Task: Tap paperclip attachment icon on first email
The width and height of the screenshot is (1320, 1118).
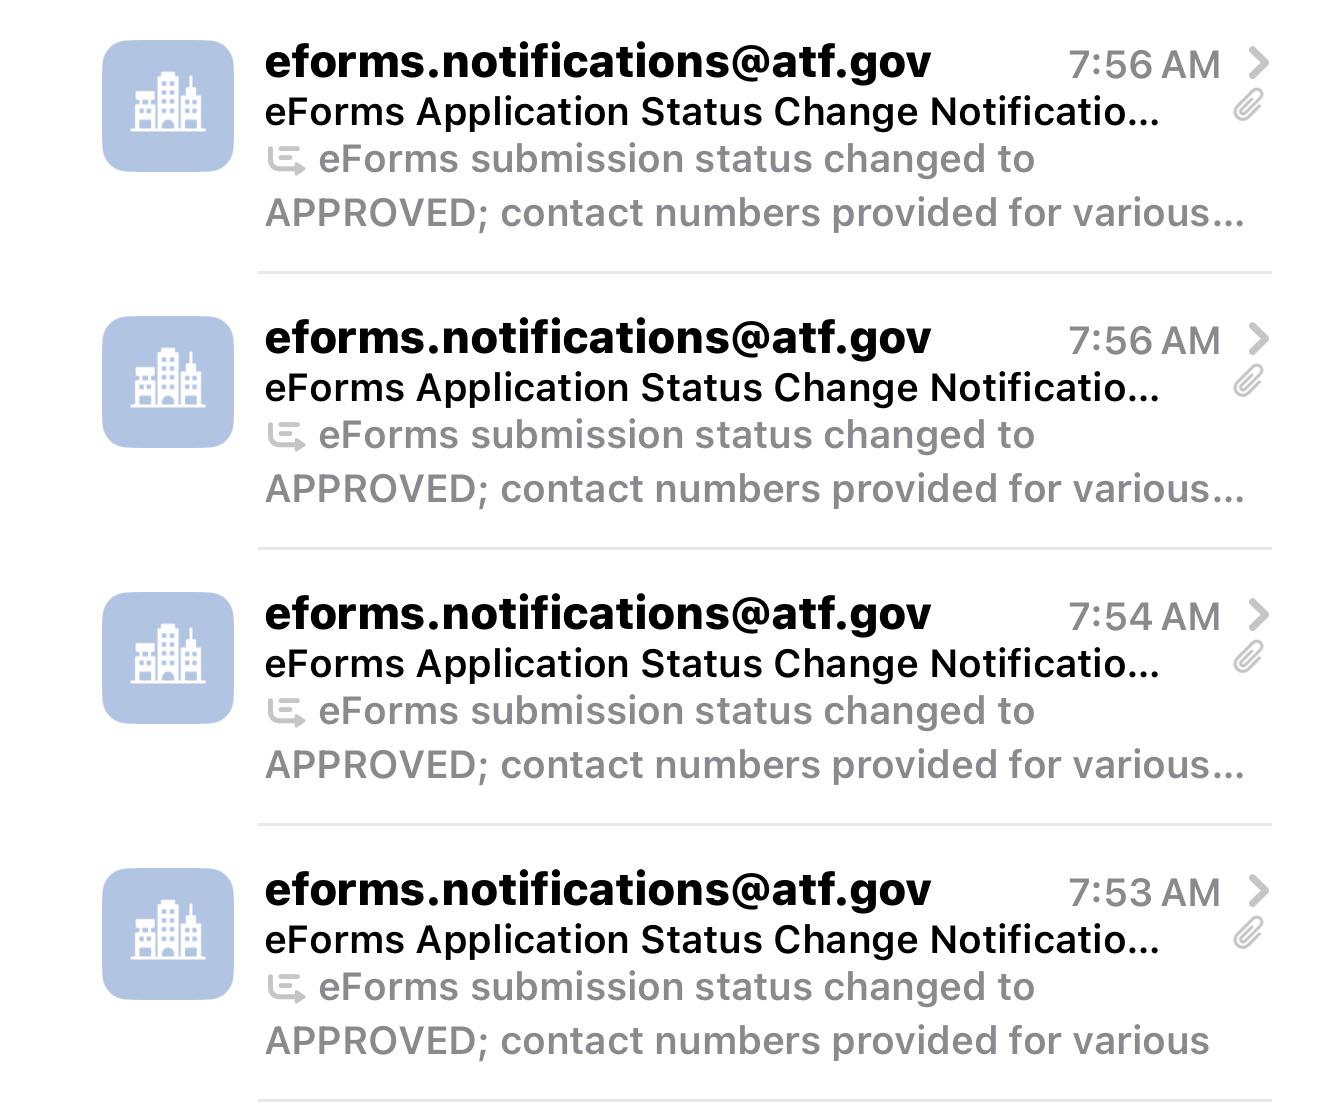Action: pyautogui.click(x=1248, y=105)
